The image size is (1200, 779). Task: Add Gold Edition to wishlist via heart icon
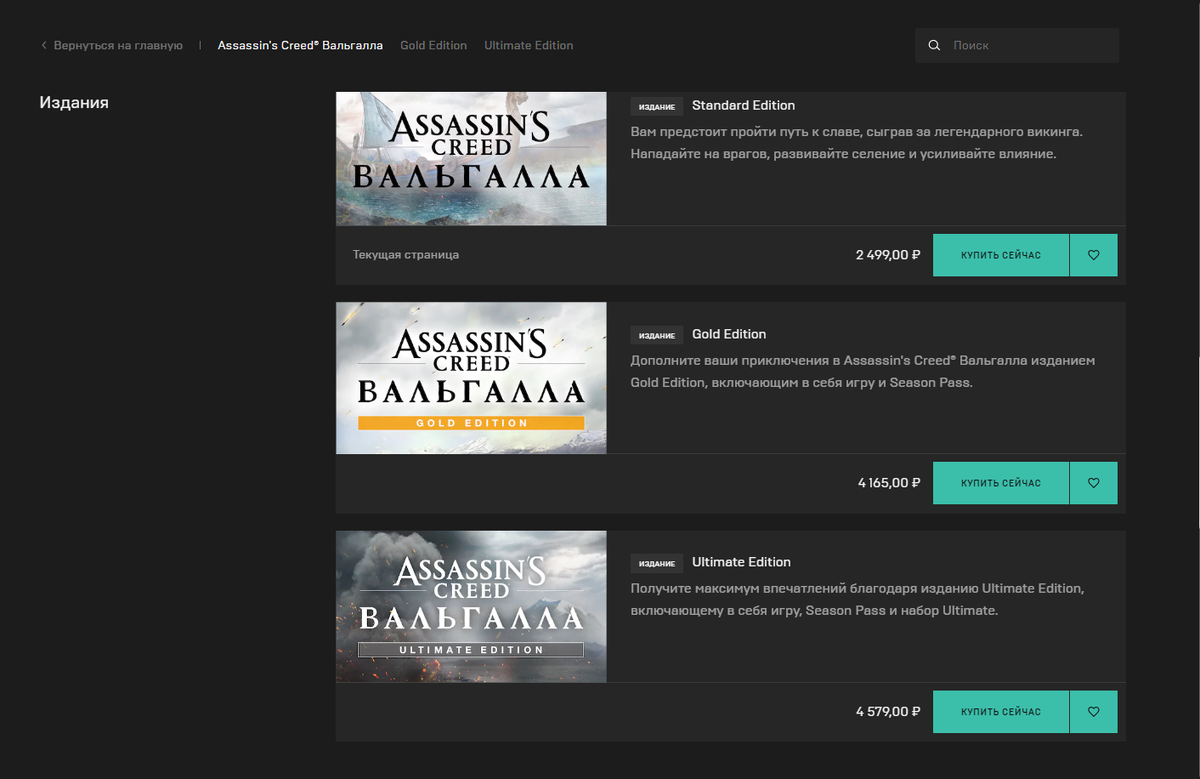1093,483
